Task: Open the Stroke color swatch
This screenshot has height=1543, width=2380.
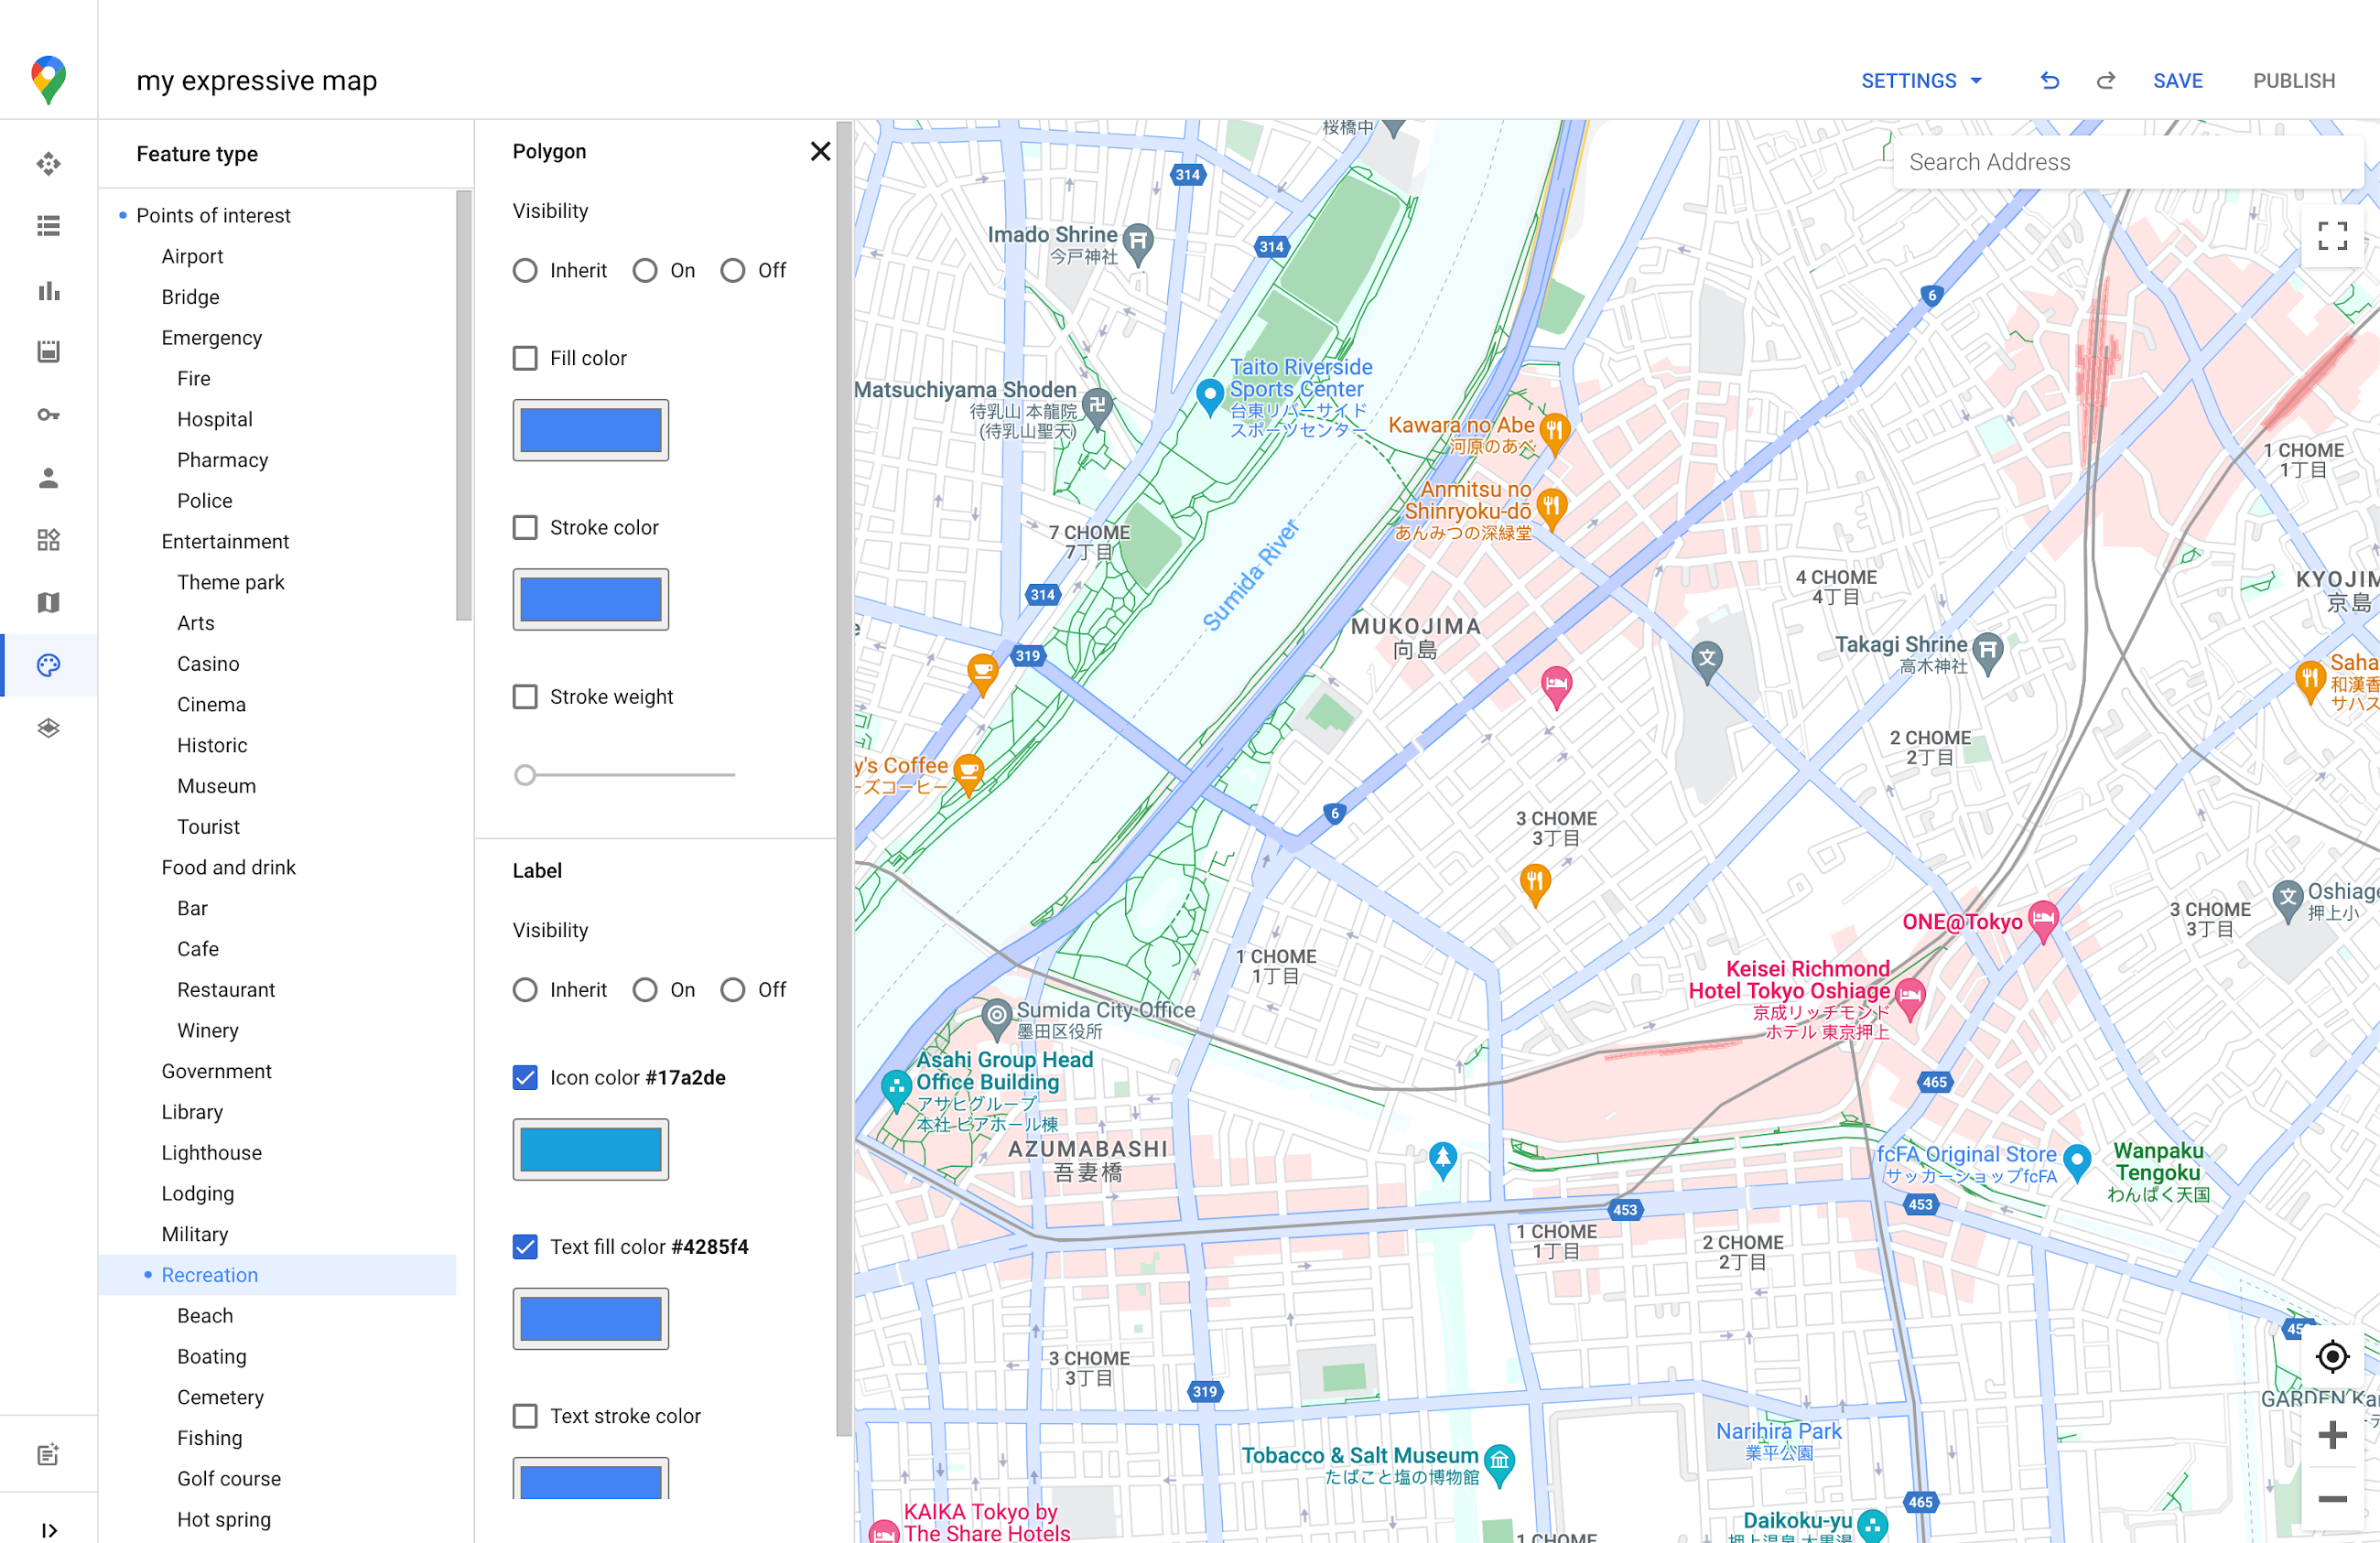Action: (x=591, y=599)
